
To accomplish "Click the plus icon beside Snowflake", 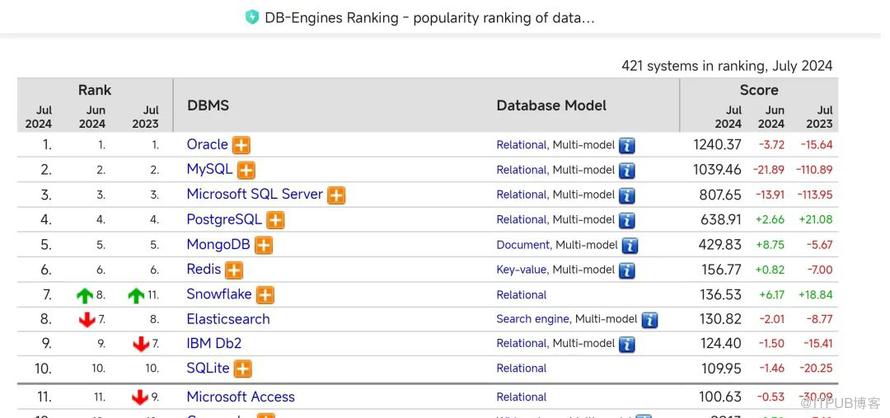I will tap(265, 295).
